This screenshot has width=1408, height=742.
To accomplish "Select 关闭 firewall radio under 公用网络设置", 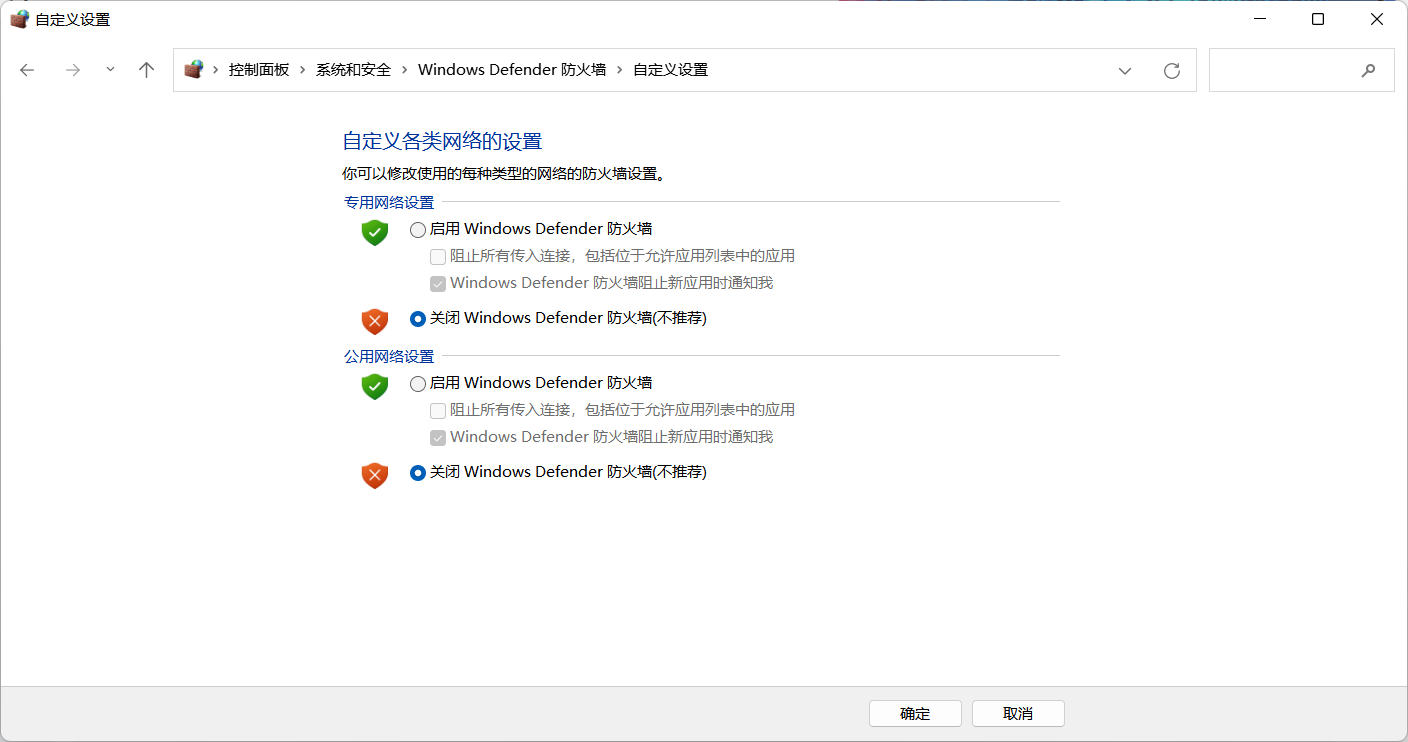I will 418,473.
